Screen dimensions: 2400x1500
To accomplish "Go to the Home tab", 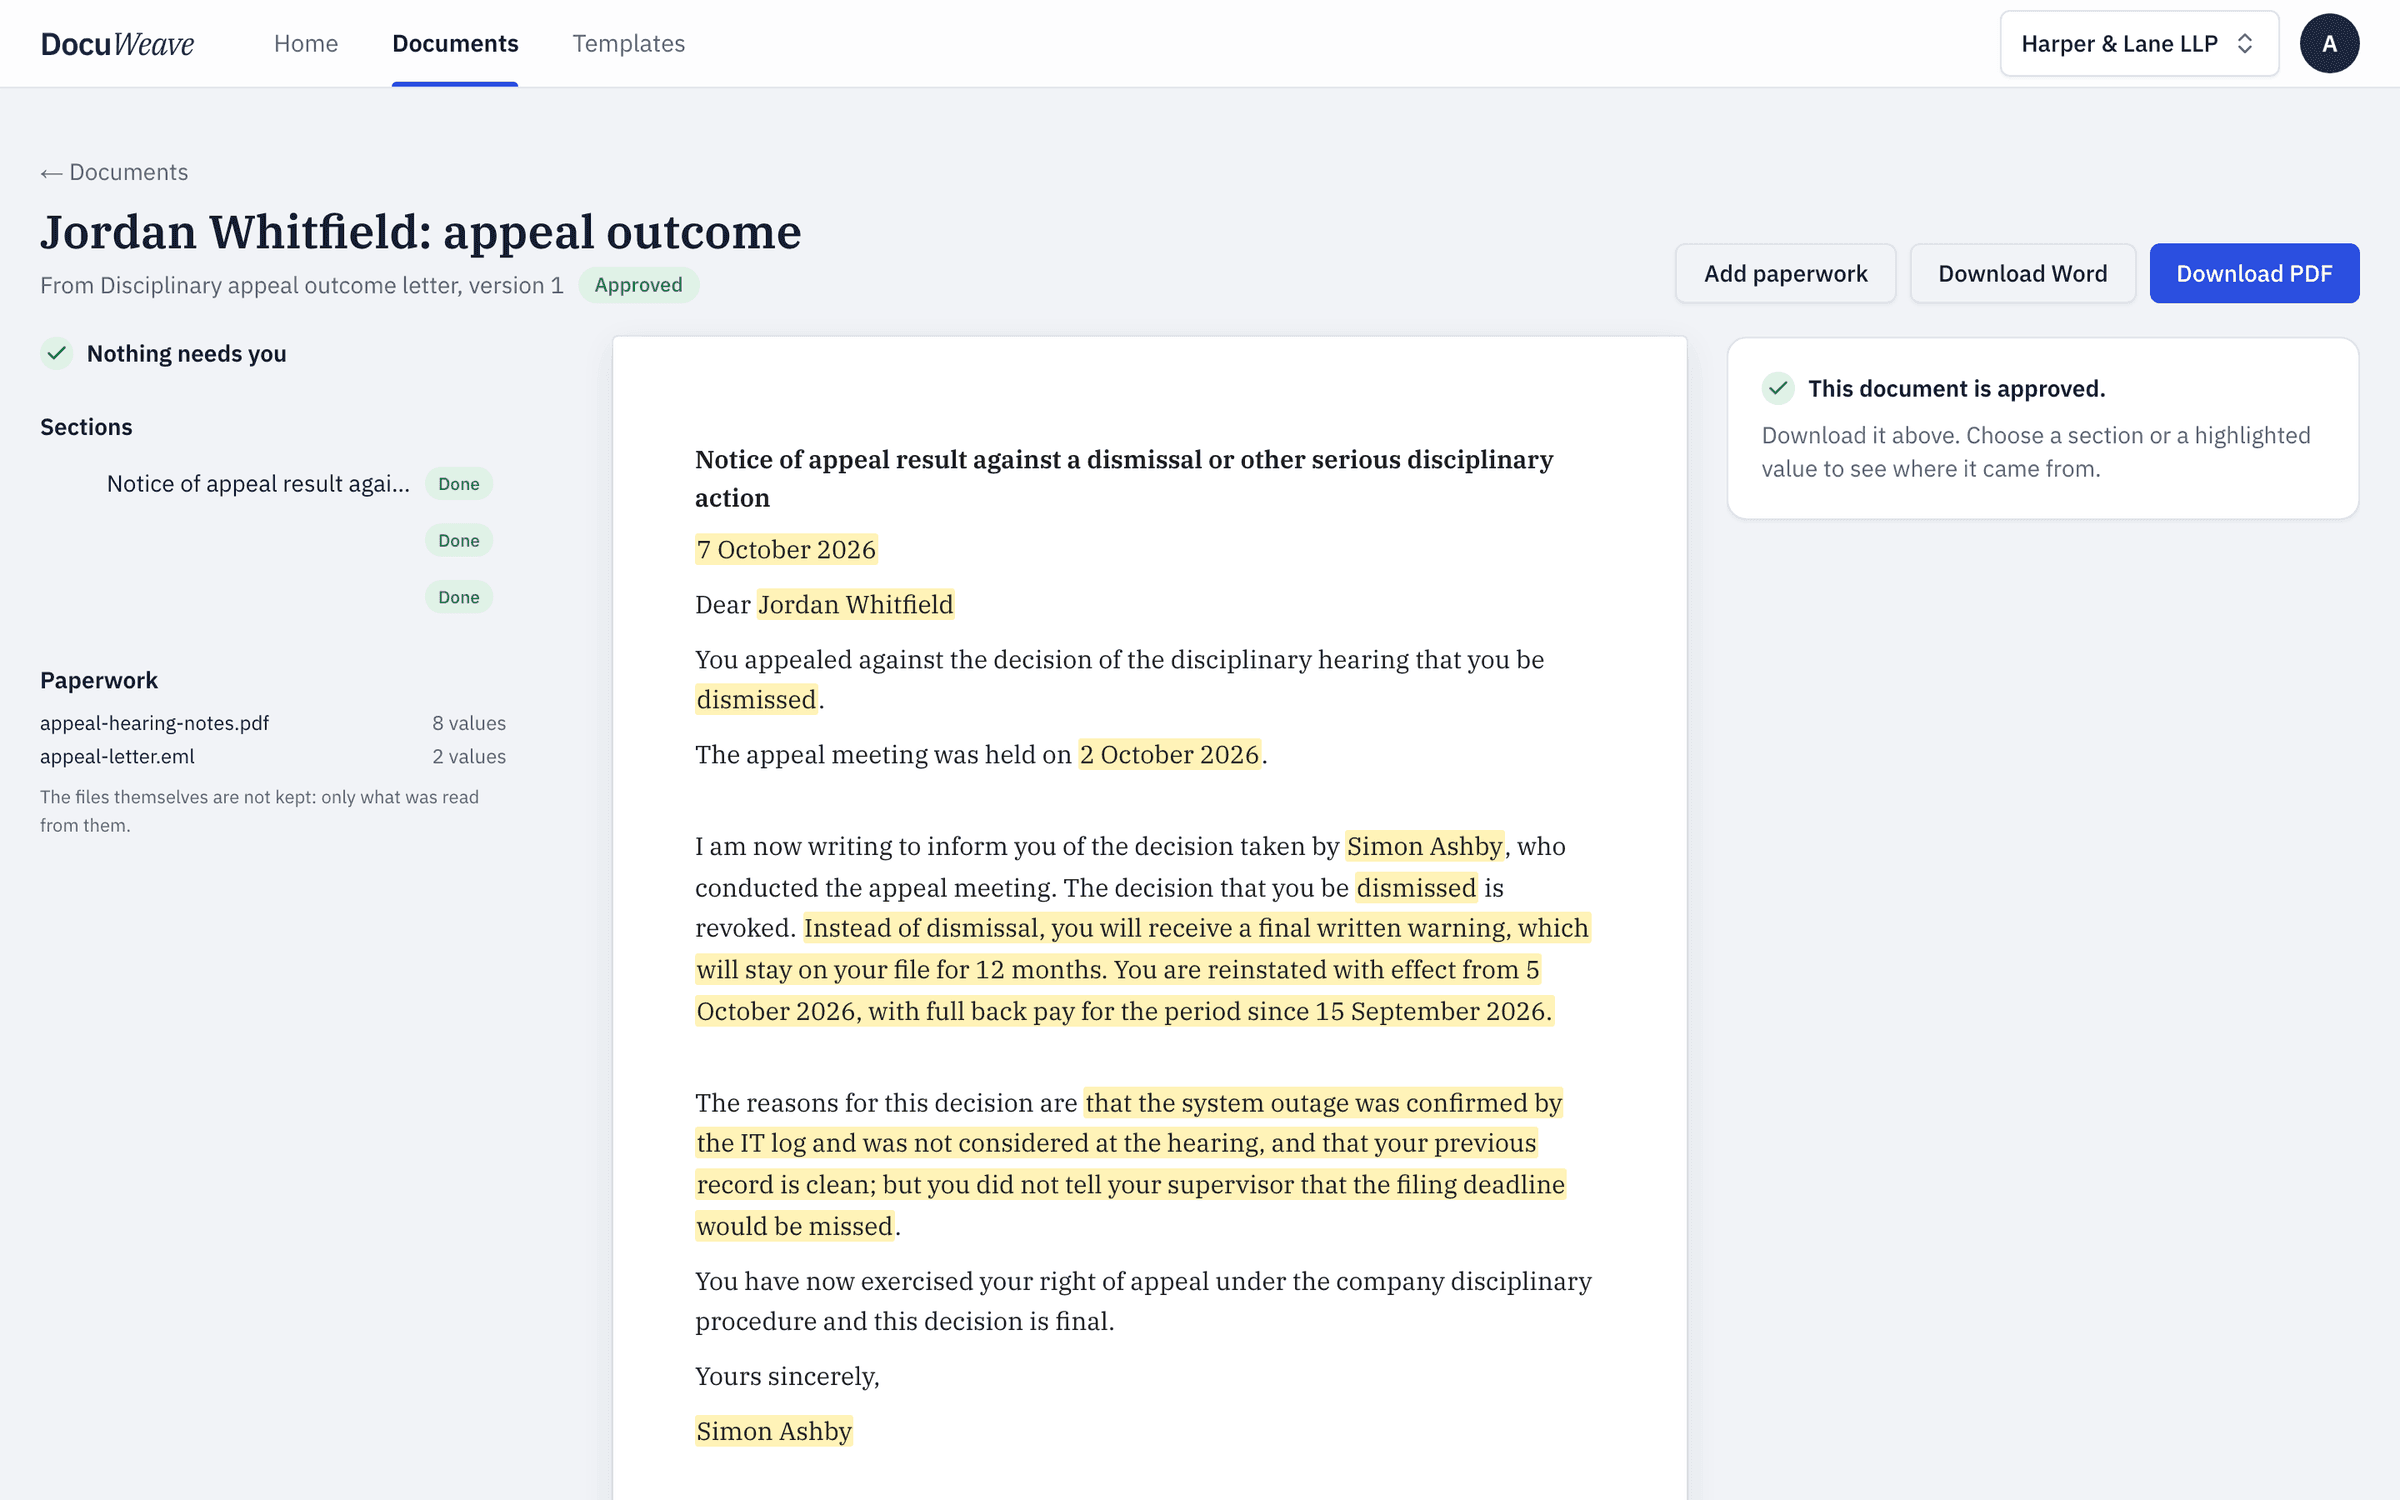I will point(306,44).
